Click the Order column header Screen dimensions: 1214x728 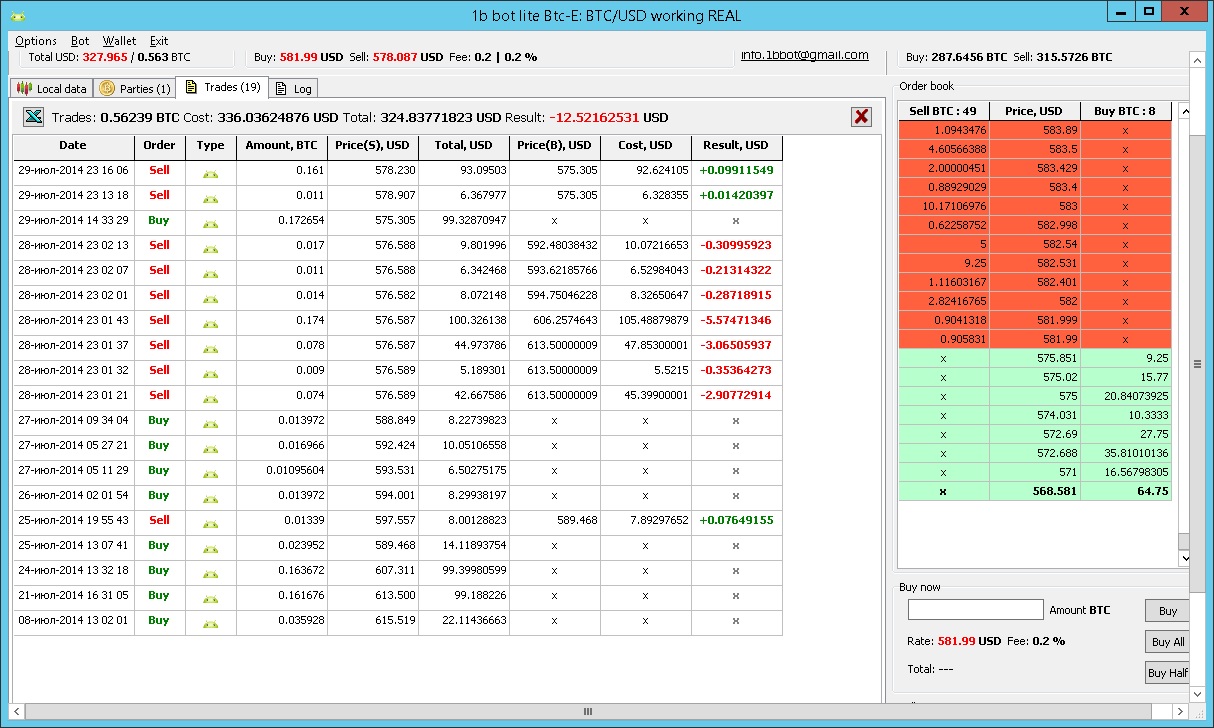coord(160,146)
